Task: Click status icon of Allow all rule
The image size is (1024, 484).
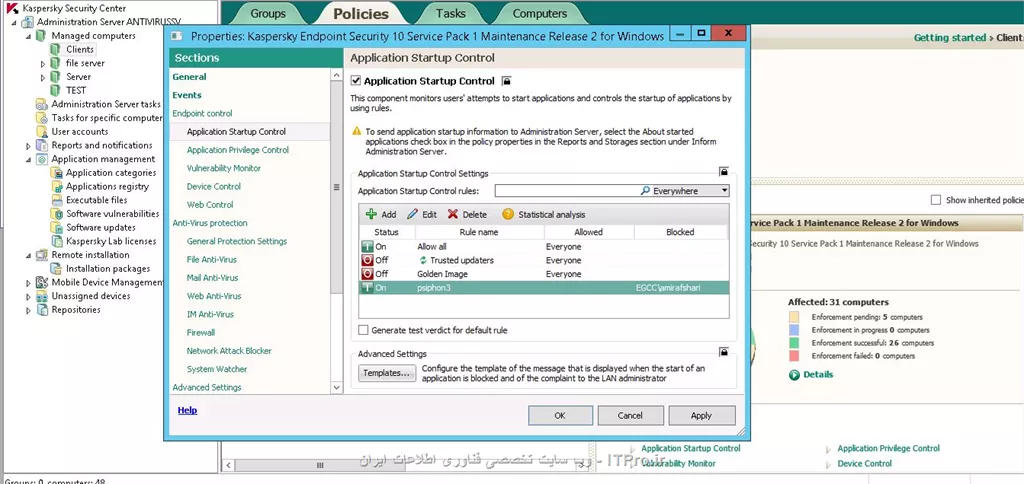Action: (x=366, y=247)
